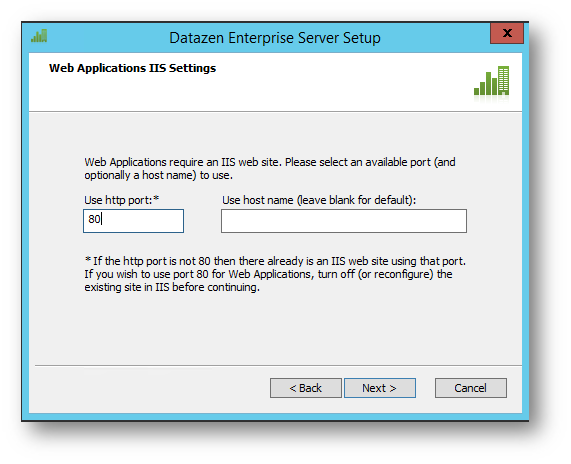
Task: Close the Datazen Enterprise Server Setup window
Action: click(507, 33)
